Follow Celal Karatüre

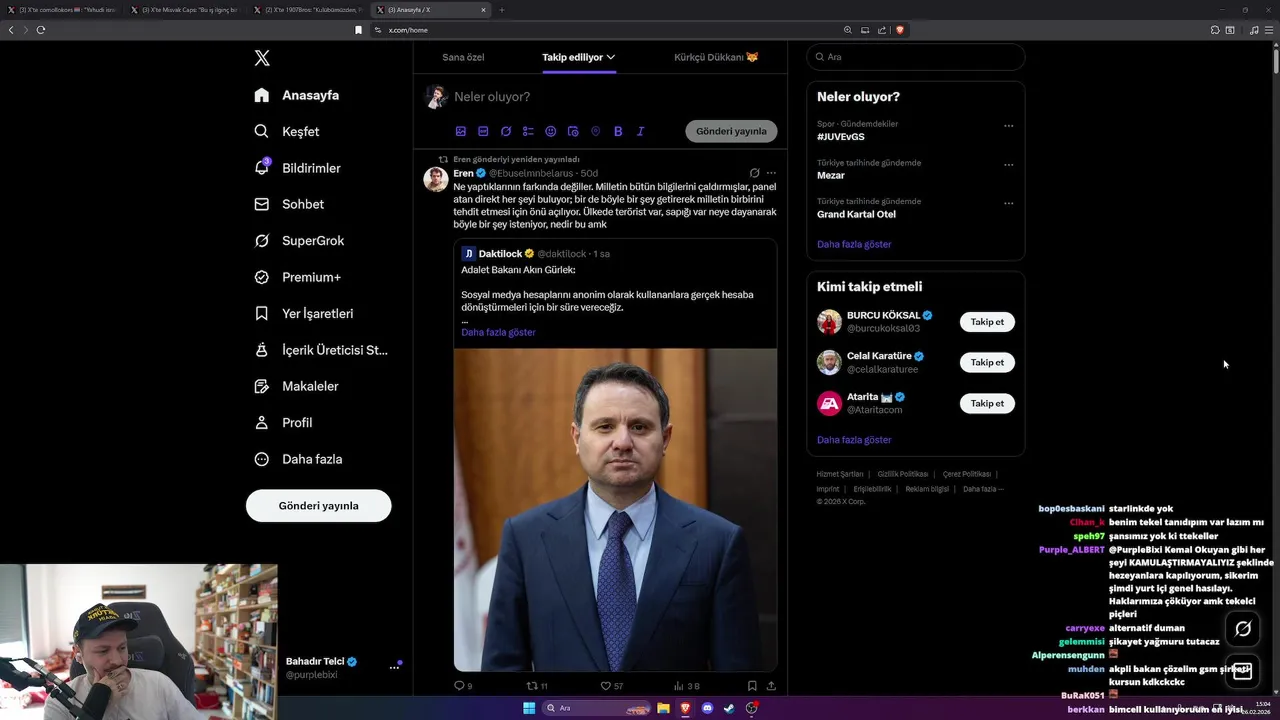(x=987, y=363)
